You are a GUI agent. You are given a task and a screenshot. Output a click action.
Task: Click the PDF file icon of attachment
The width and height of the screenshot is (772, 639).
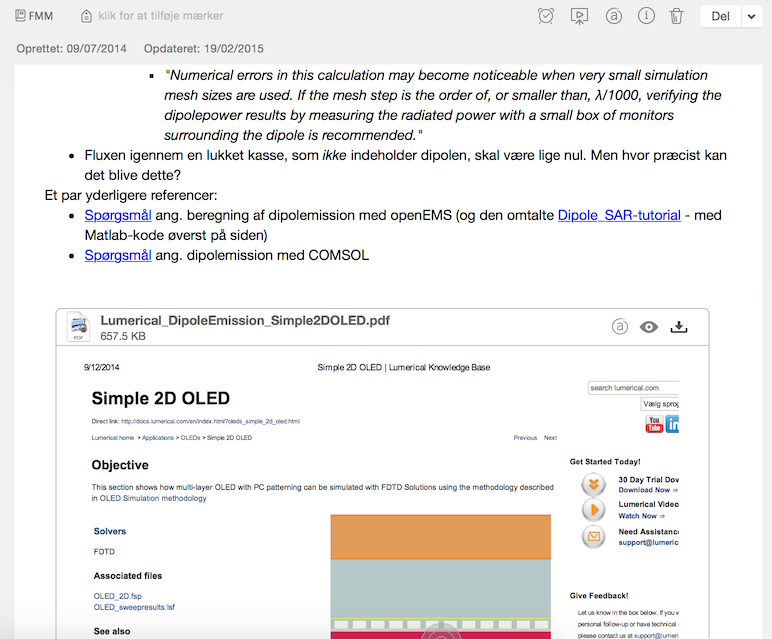[x=78, y=326]
